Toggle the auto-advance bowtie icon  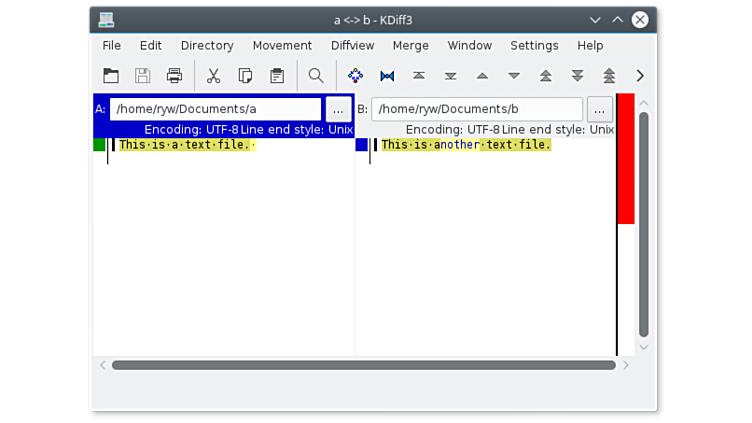387,76
